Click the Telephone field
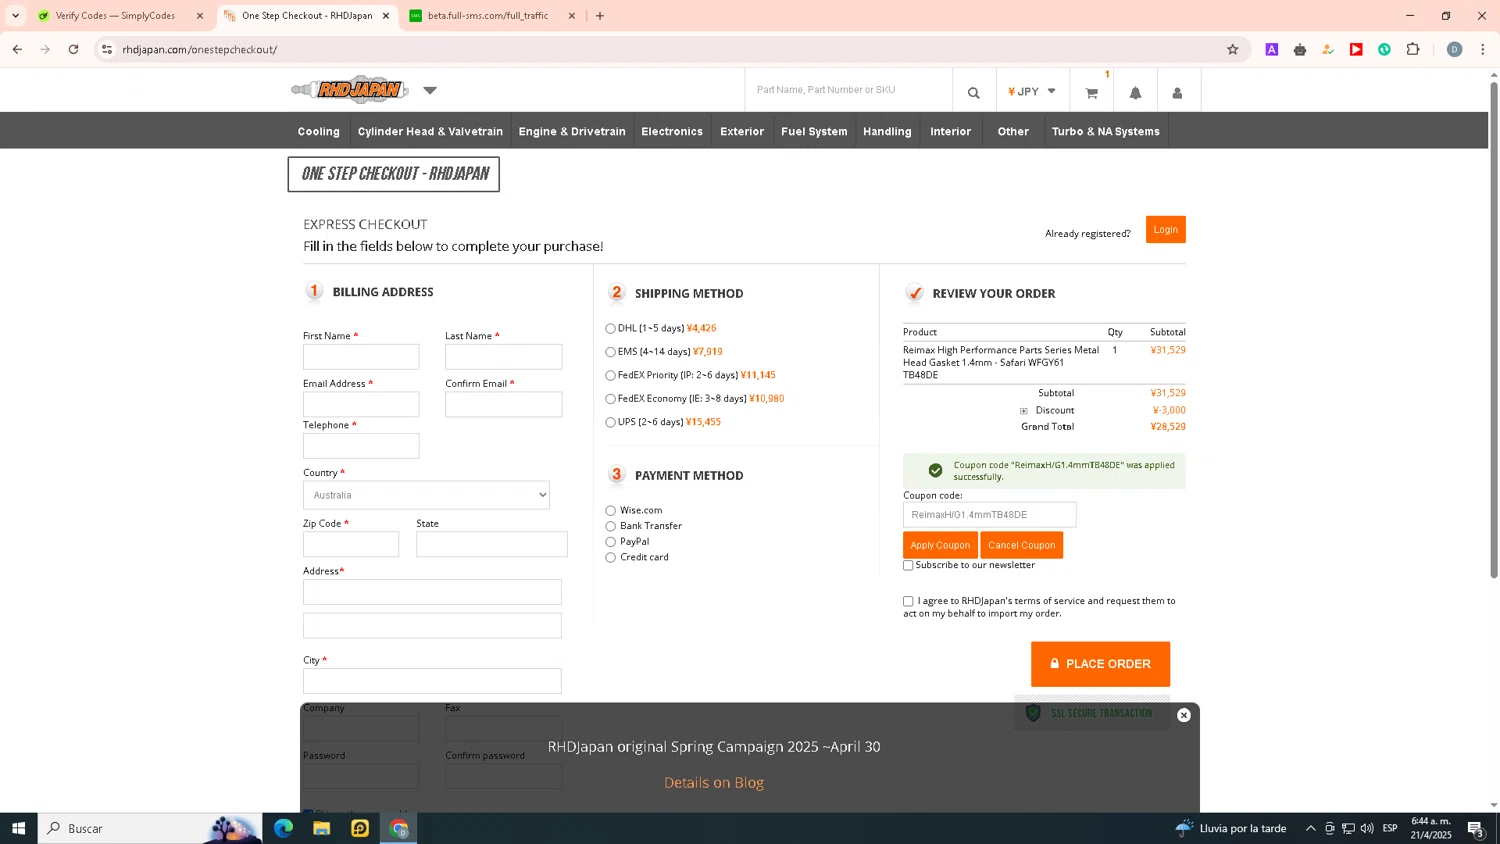Image resolution: width=1500 pixels, height=844 pixels. click(x=361, y=446)
